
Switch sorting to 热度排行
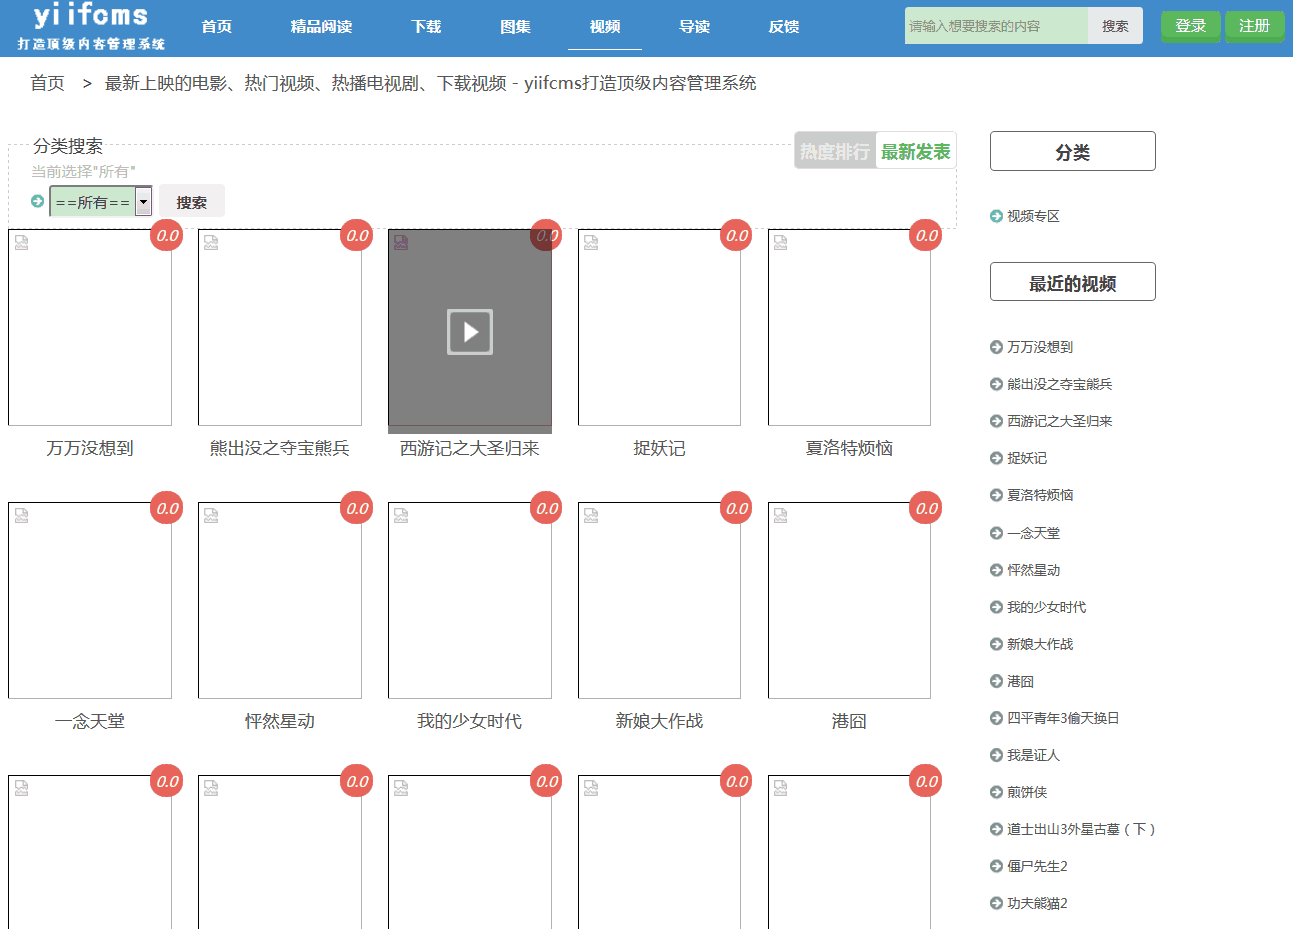(835, 151)
